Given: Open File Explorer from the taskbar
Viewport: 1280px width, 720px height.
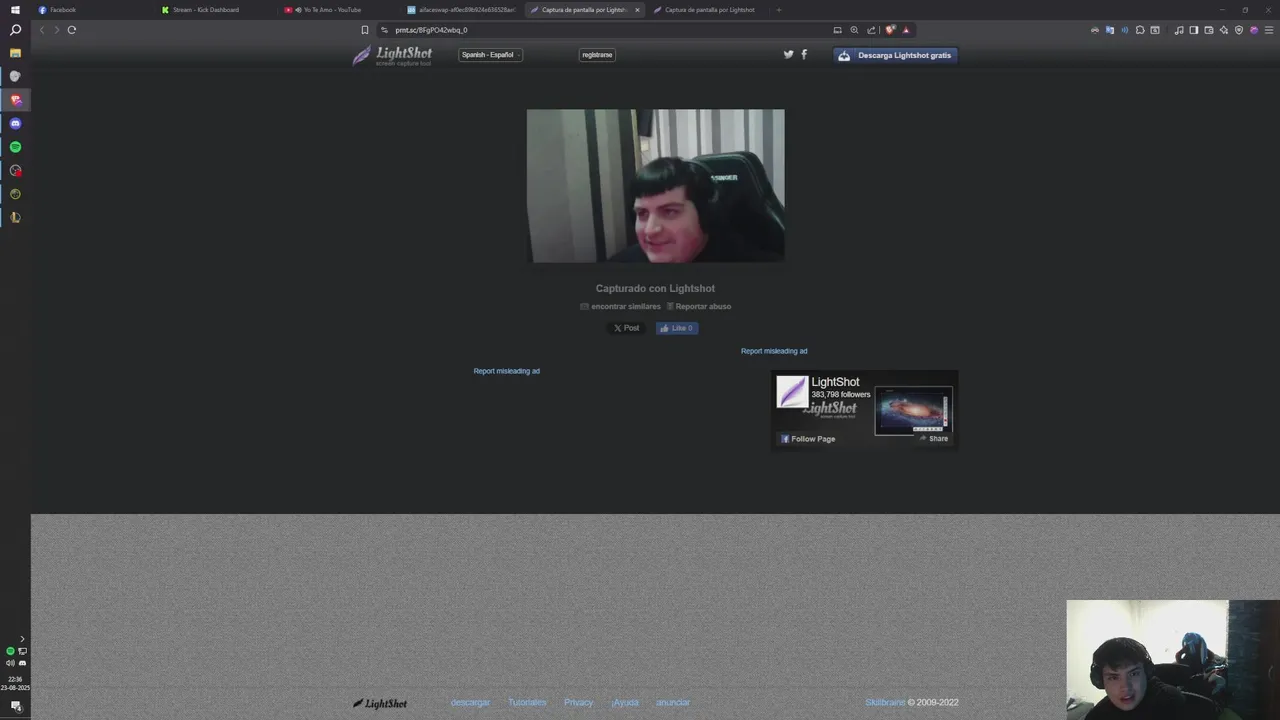Looking at the screenshot, I should pyautogui.click(x=15, y=53).
